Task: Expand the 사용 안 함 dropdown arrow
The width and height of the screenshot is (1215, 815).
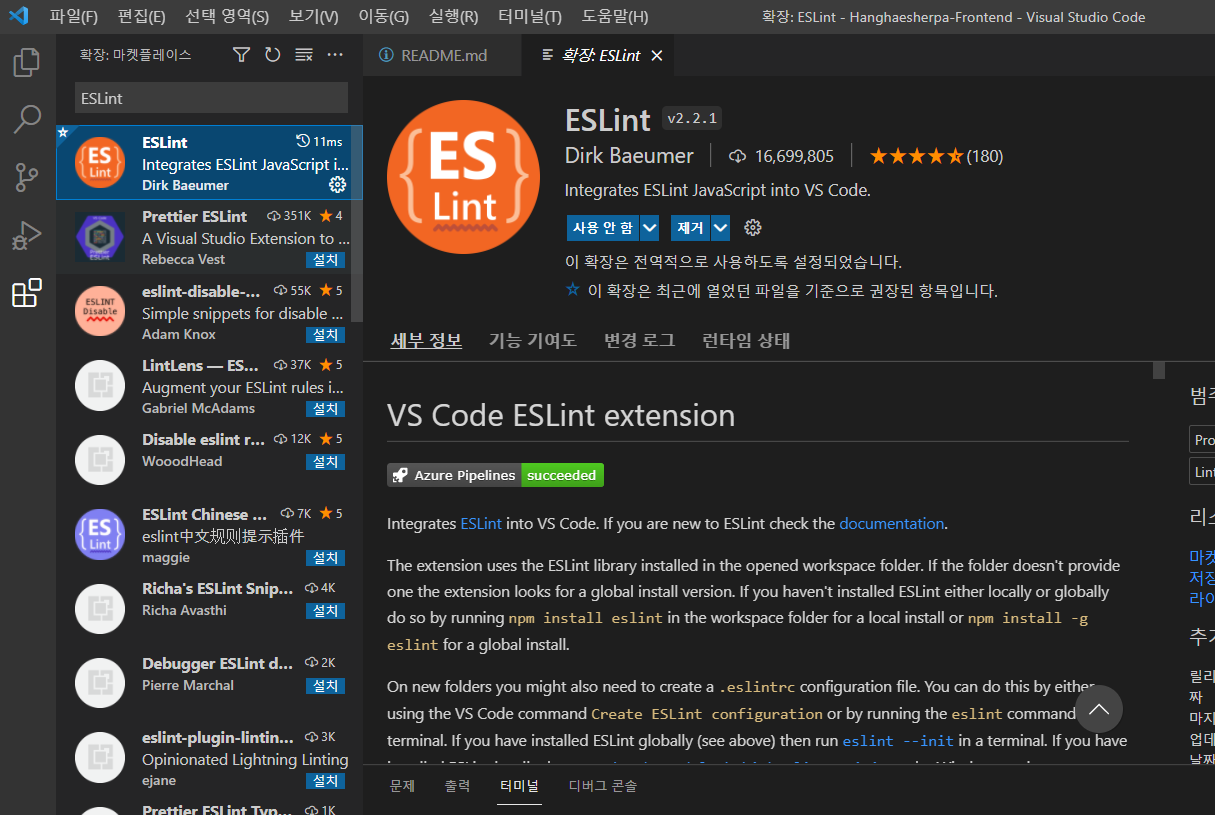Action: point(650,228)
